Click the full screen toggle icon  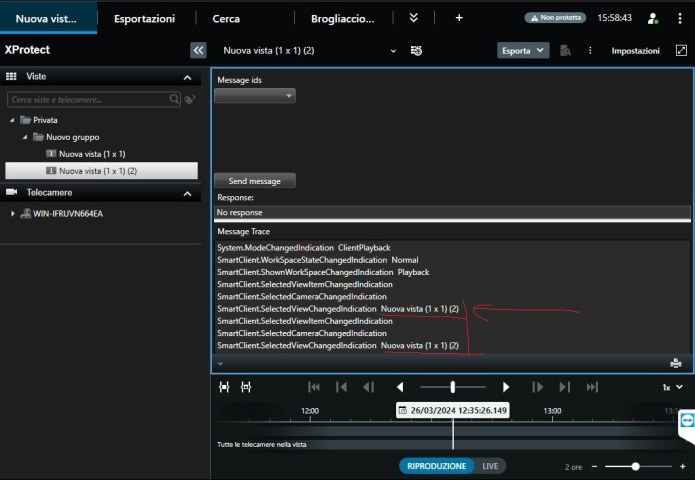coord(682,50)
